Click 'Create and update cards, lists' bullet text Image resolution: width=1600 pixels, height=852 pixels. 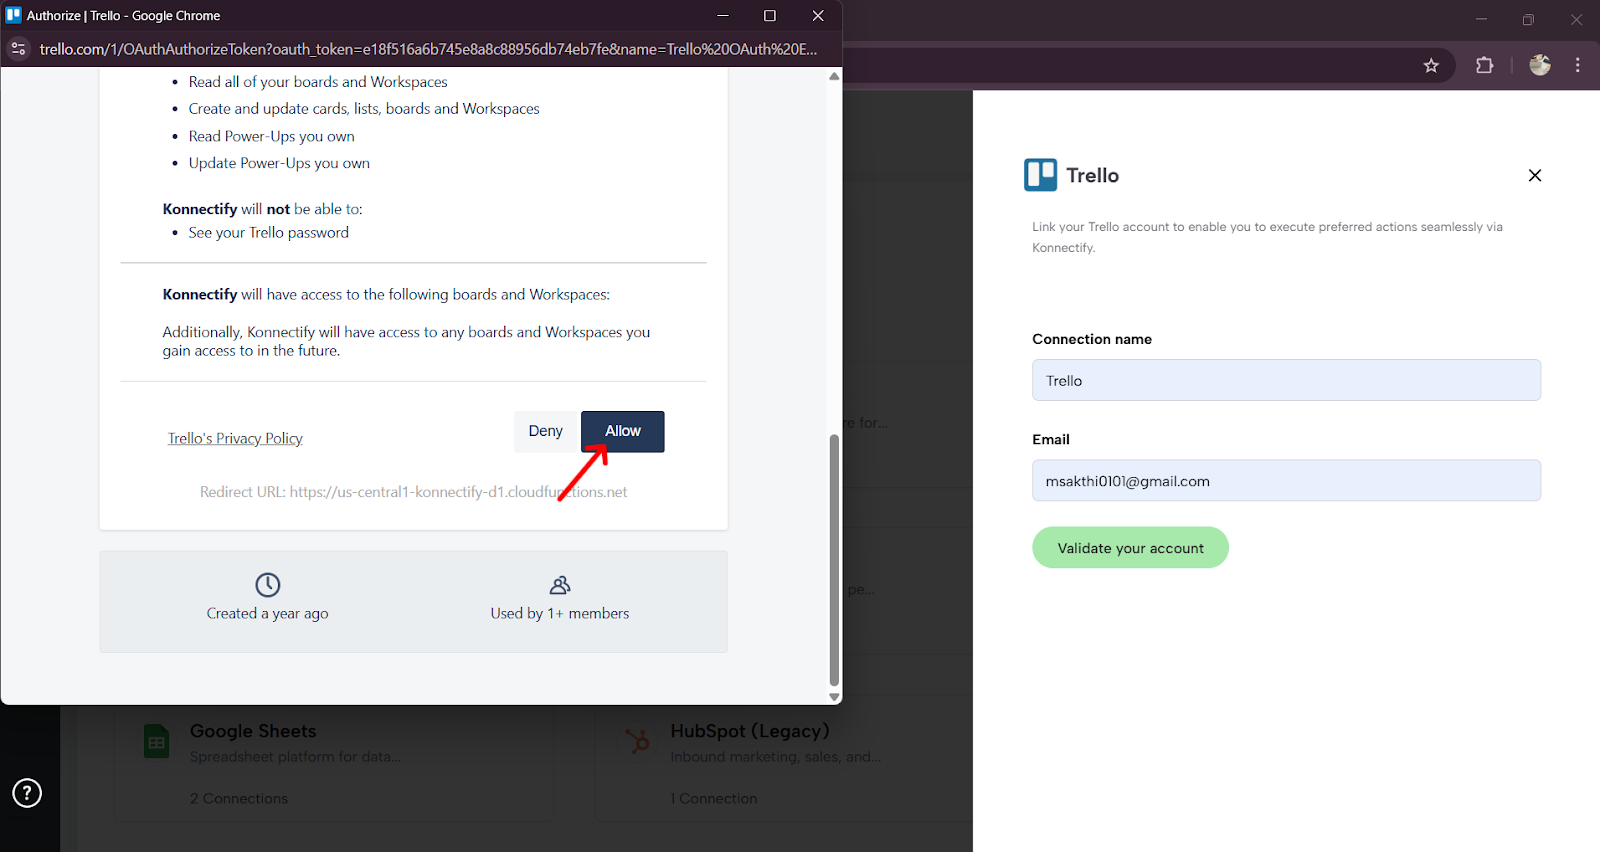click(x=364, y=109)
